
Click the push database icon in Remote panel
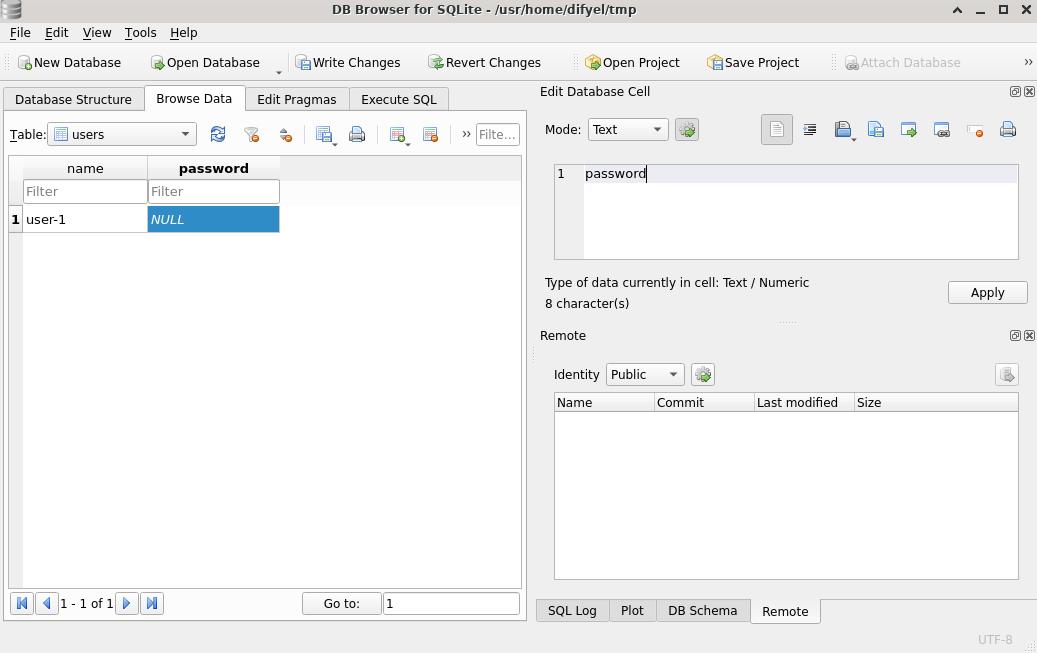[x=1007, y=374]
